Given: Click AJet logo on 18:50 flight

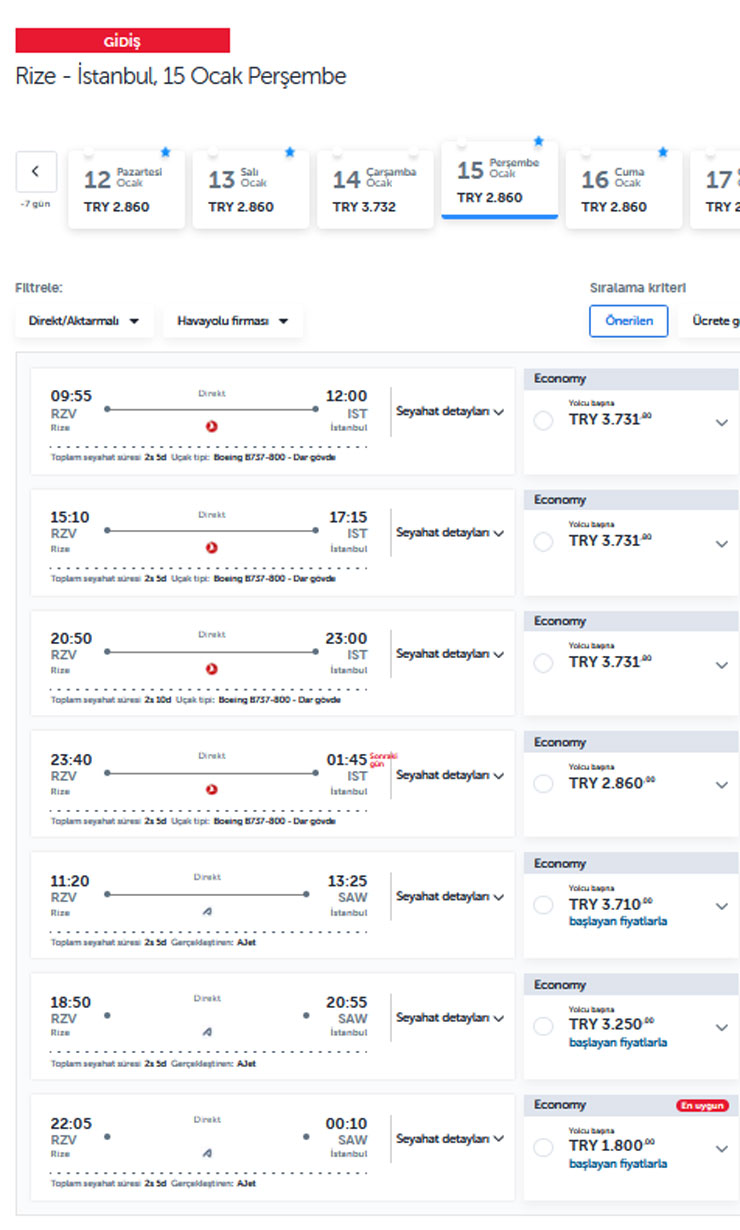Looking at the screenshot, I should [207, 1032].
